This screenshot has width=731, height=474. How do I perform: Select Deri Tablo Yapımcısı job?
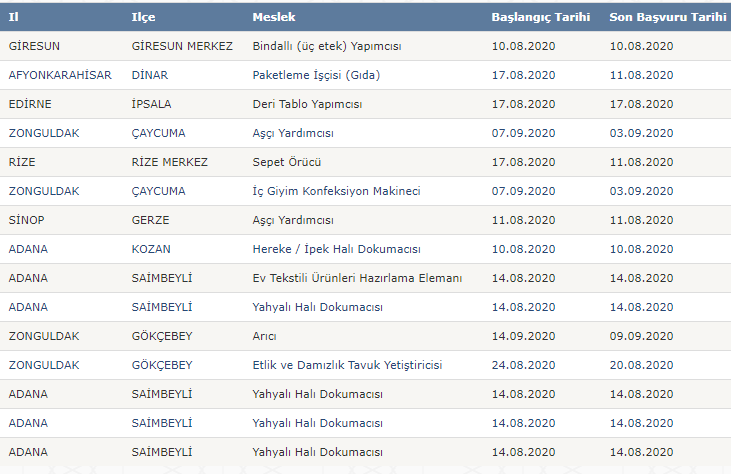[x=307, y=104]
